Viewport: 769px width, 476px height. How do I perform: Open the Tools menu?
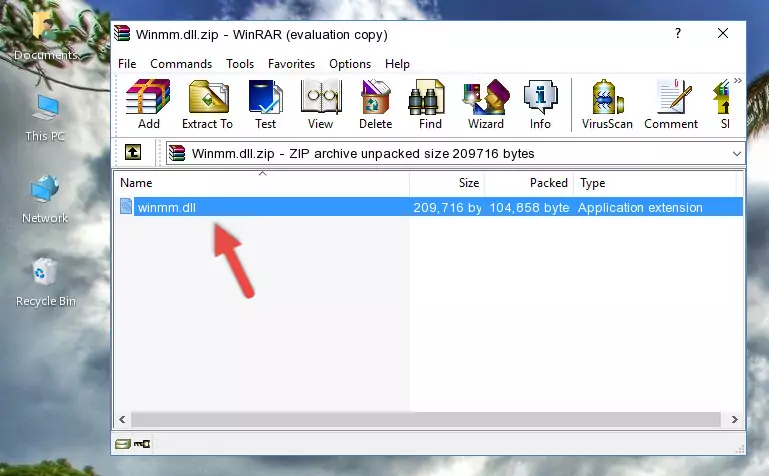[240, 64]
